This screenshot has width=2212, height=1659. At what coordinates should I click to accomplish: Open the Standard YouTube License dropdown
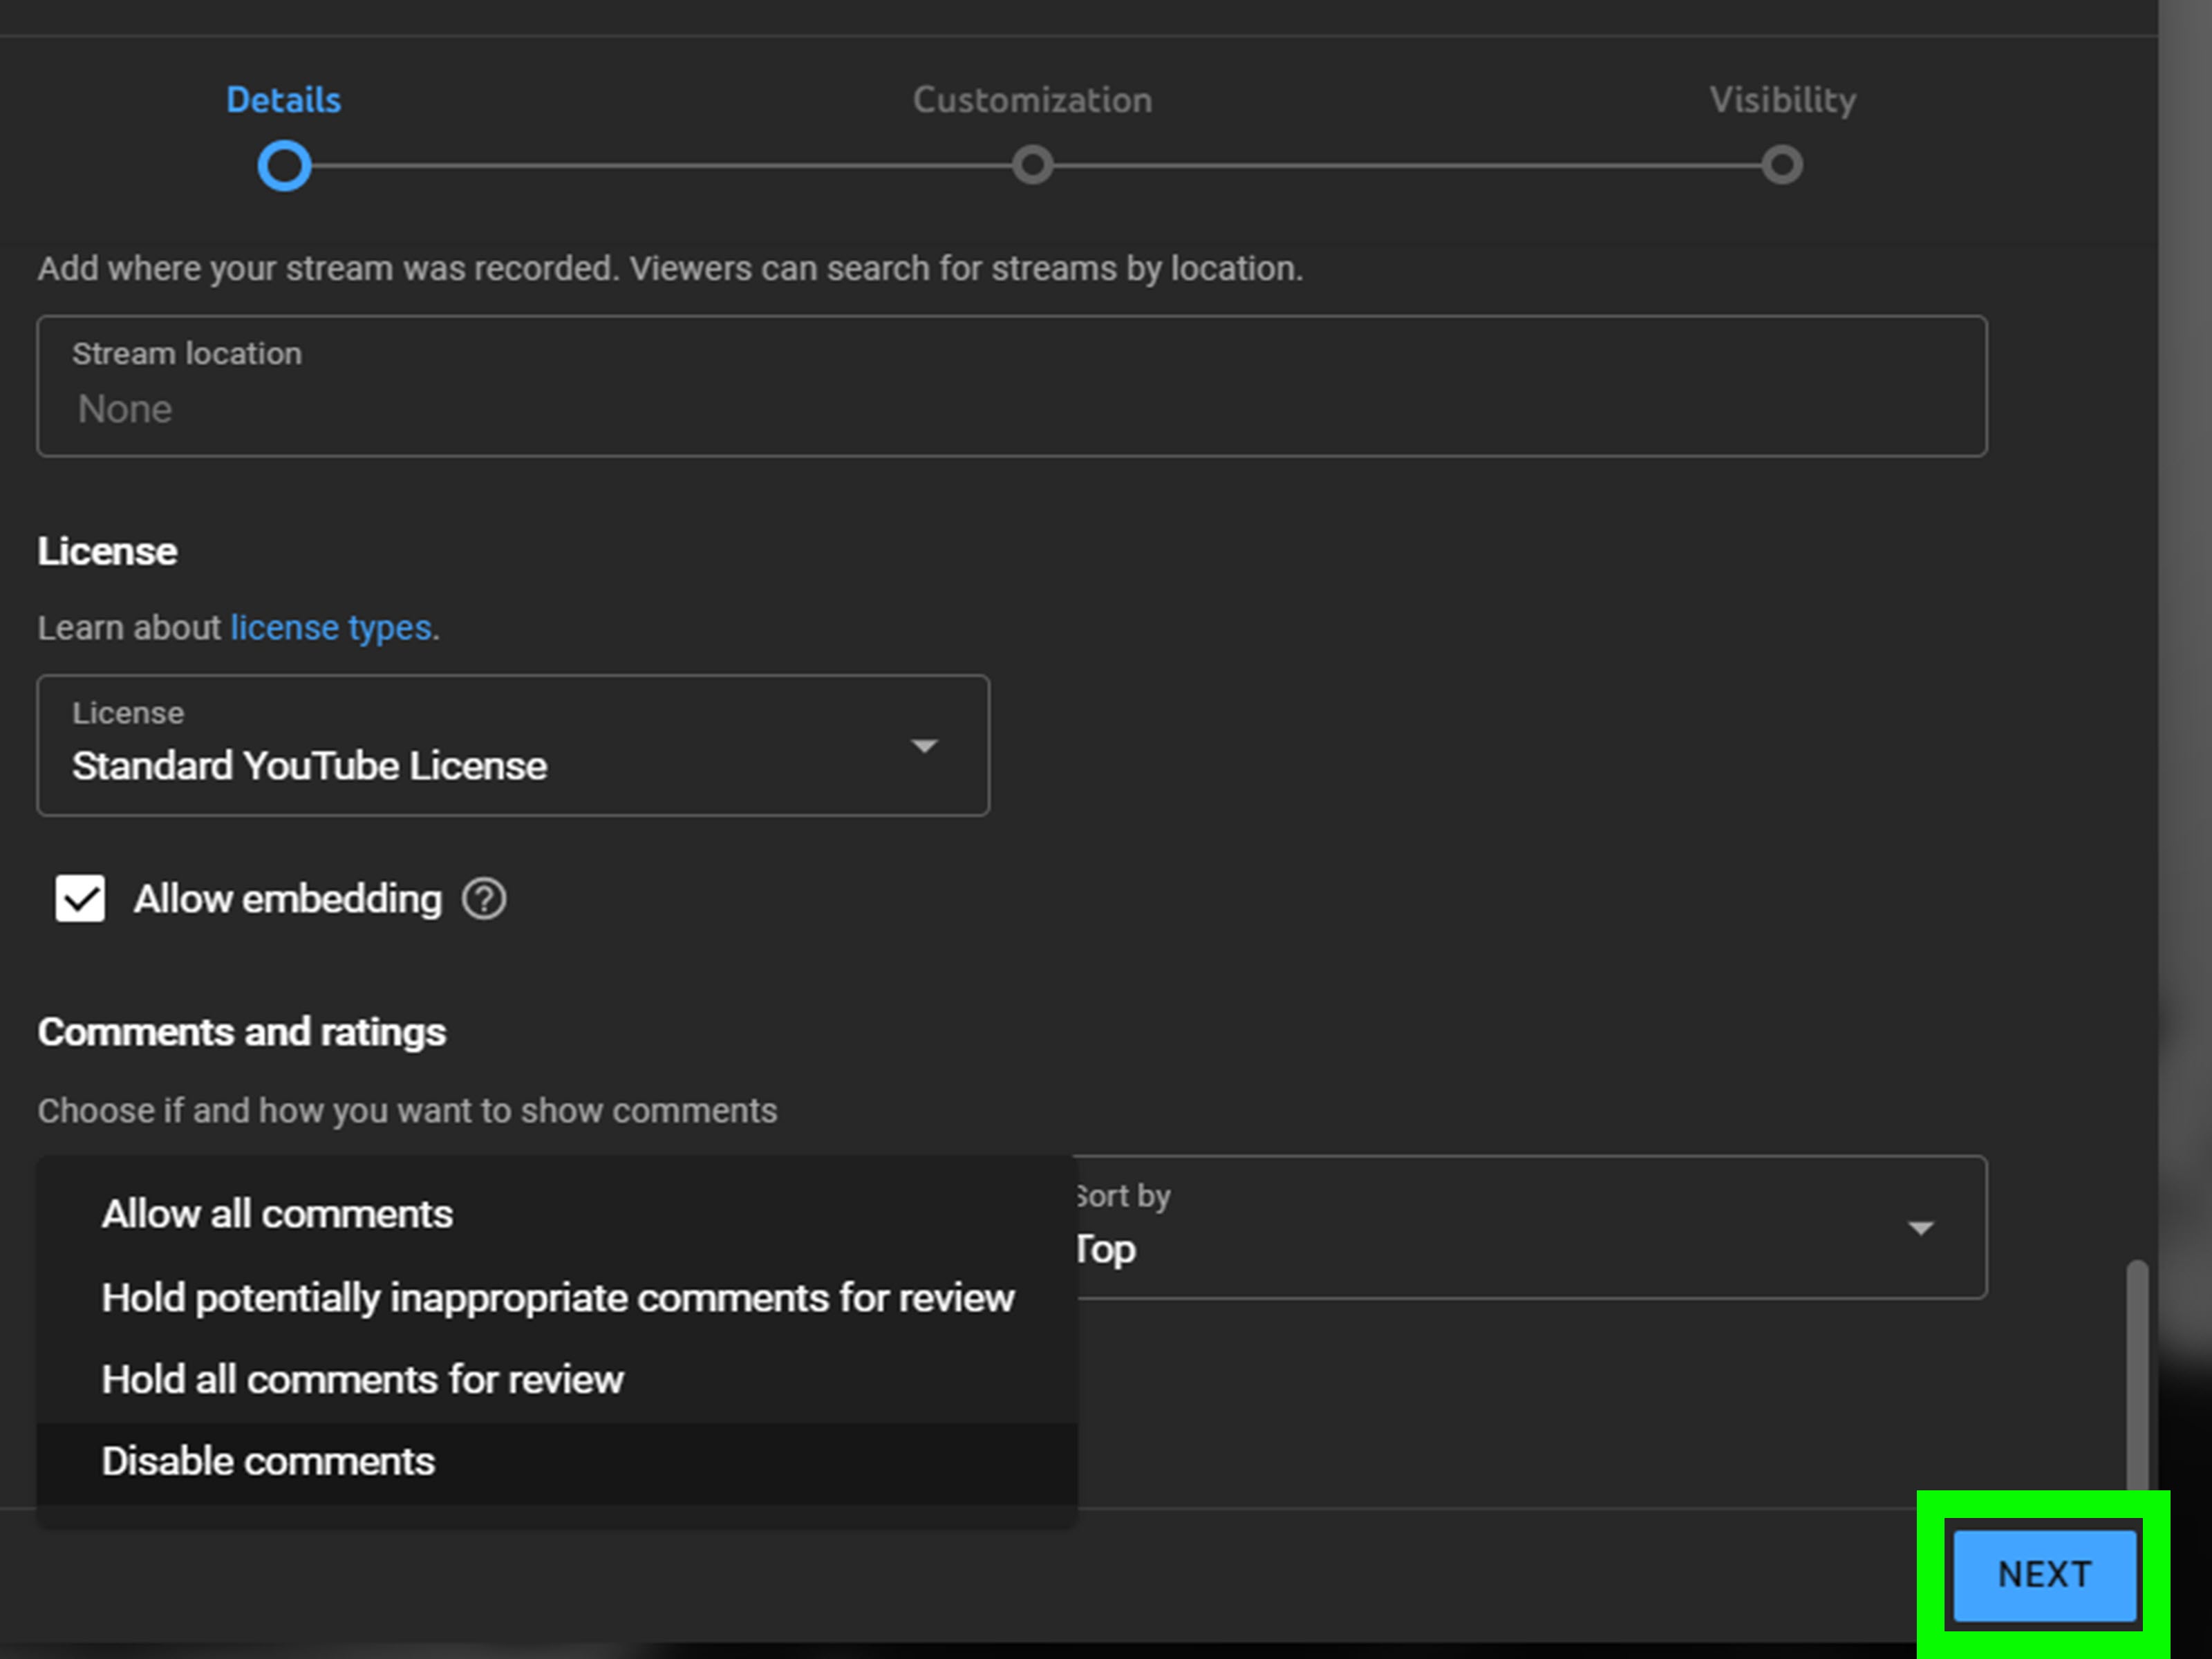coord(513,746)
